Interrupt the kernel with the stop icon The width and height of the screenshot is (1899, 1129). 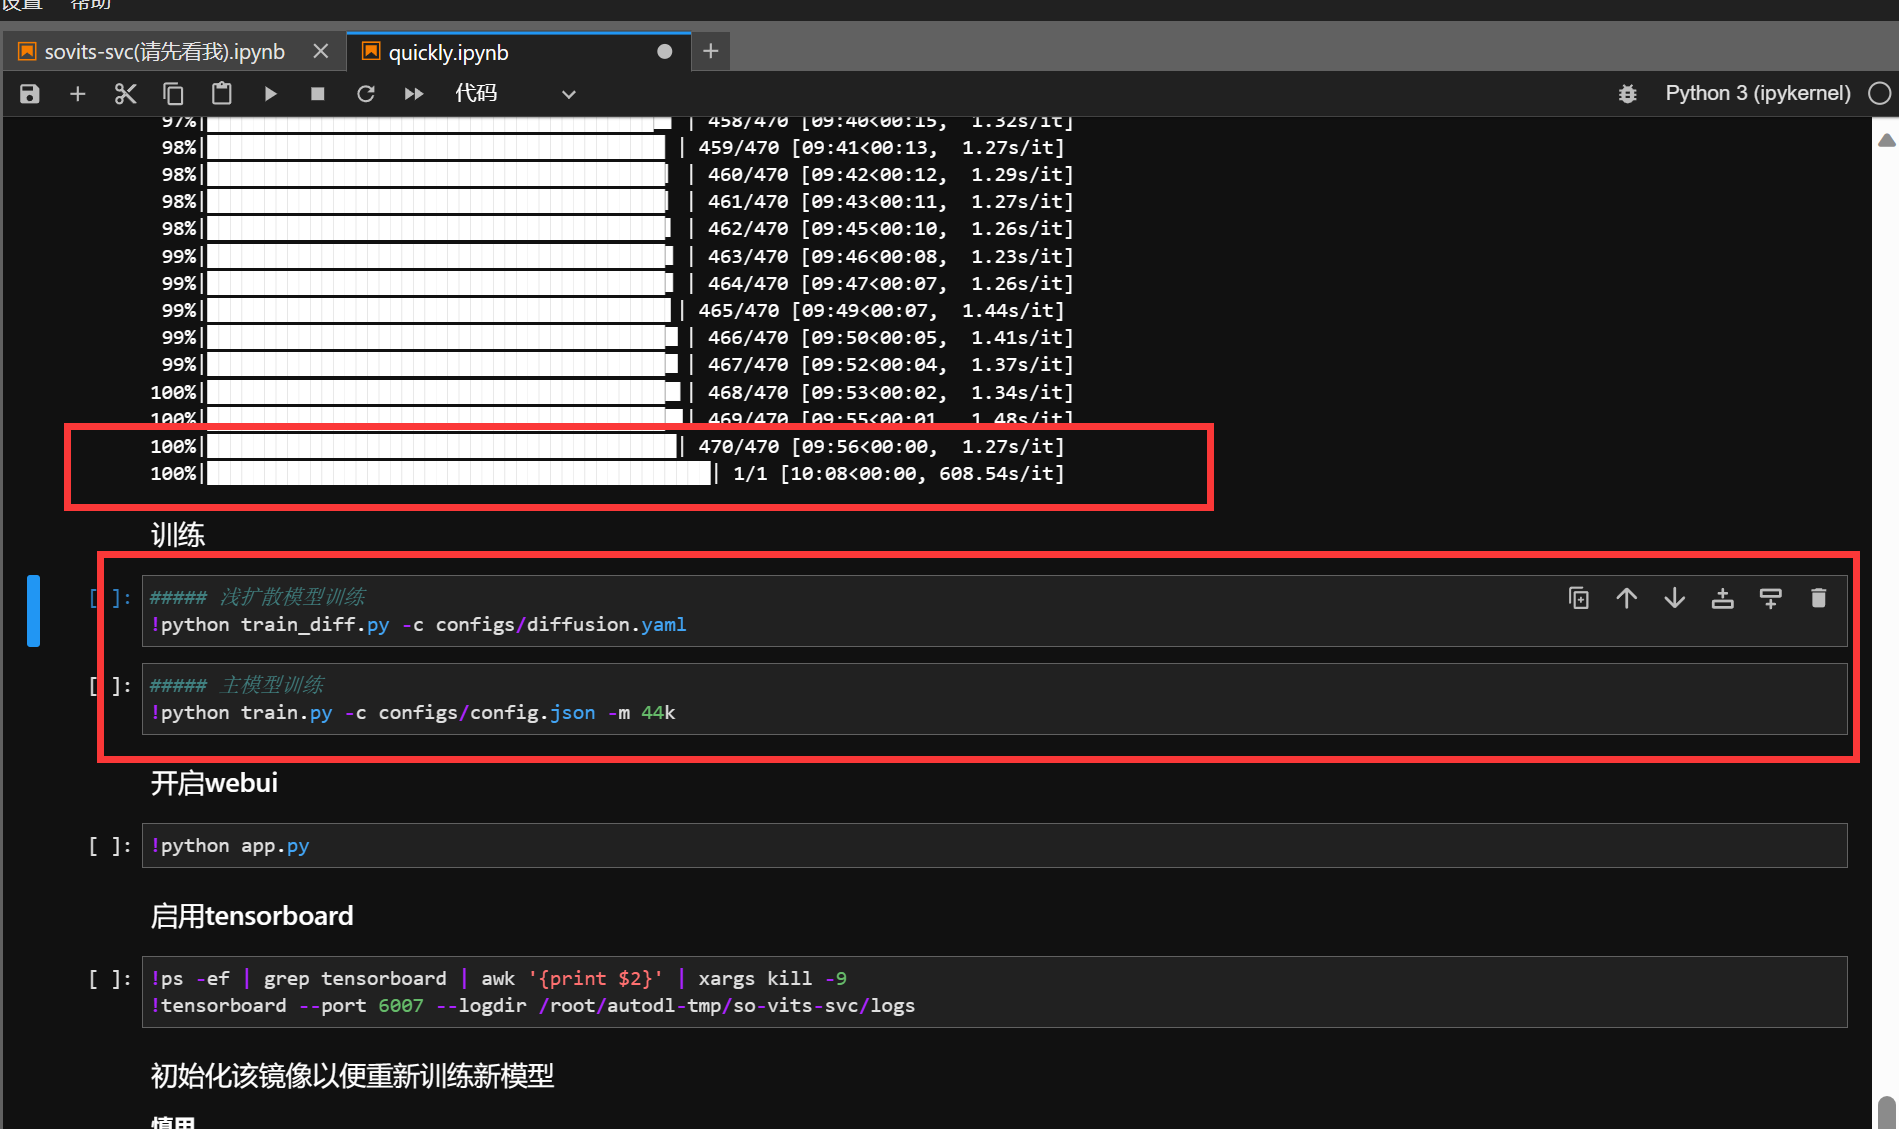pos(318,94)
